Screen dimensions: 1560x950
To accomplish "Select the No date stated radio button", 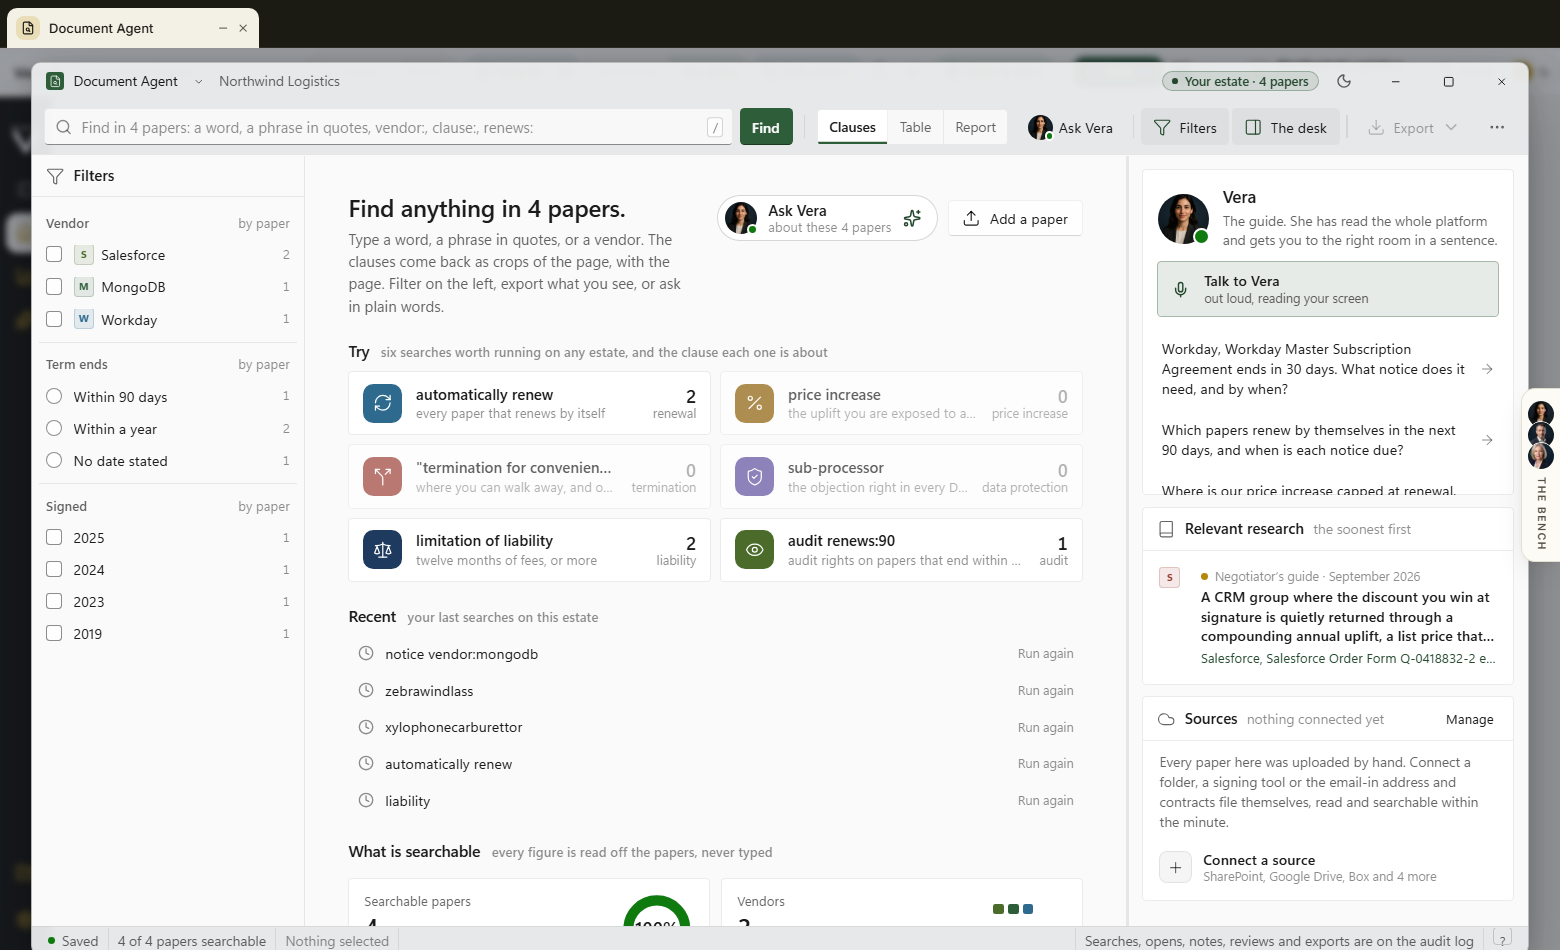I will pos(54,460).
